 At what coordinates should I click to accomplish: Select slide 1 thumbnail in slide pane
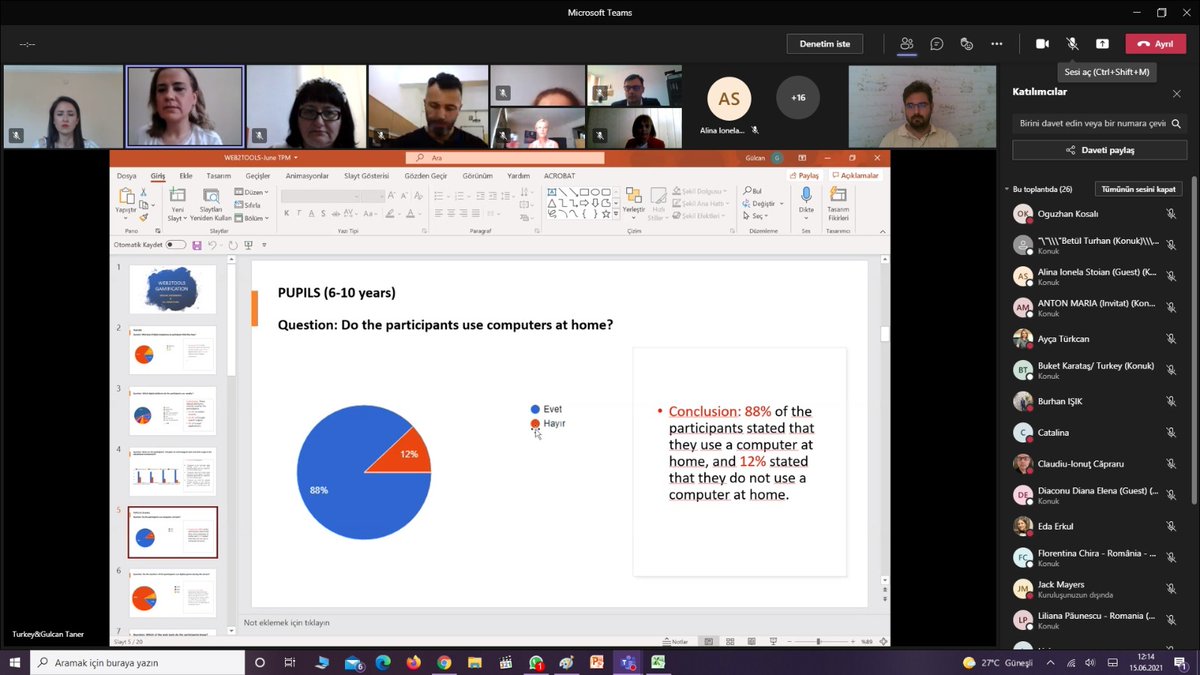pos(173,290)
